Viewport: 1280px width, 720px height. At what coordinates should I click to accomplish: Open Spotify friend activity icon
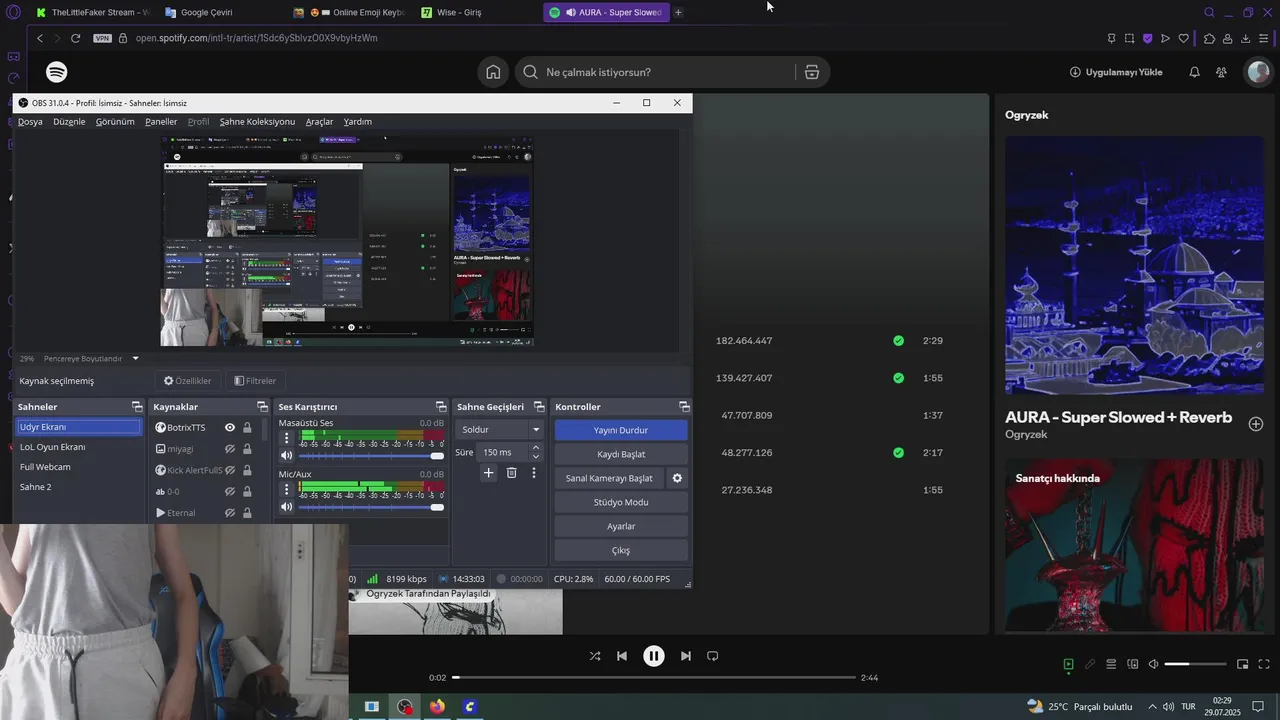coord(1221,72)
